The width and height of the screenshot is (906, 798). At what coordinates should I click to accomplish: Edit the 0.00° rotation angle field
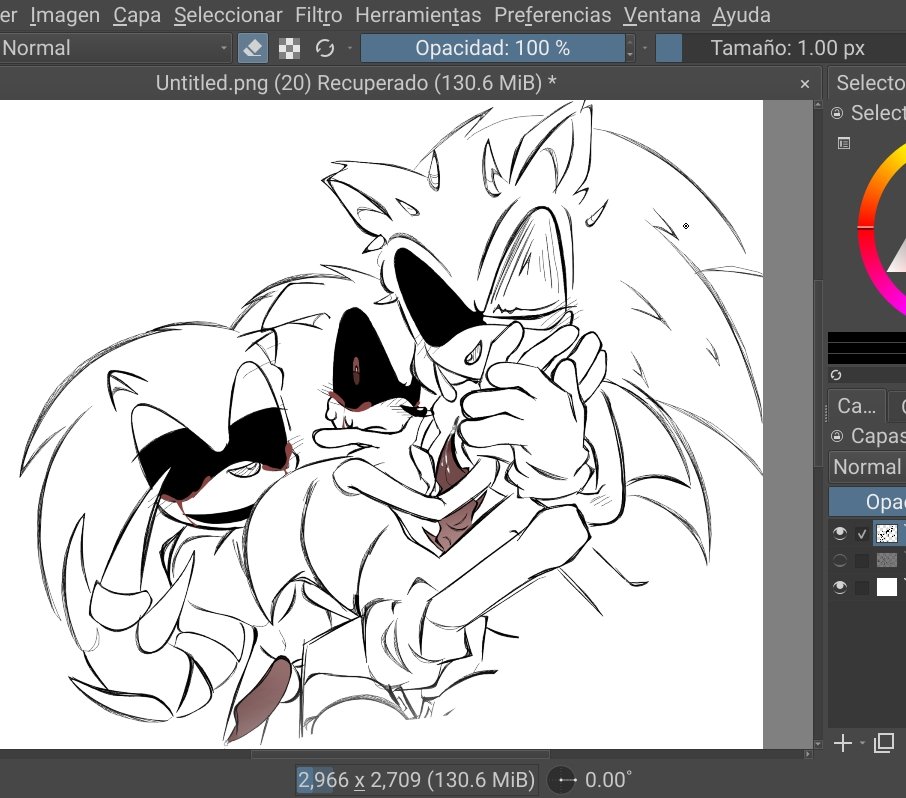point(608,780)
